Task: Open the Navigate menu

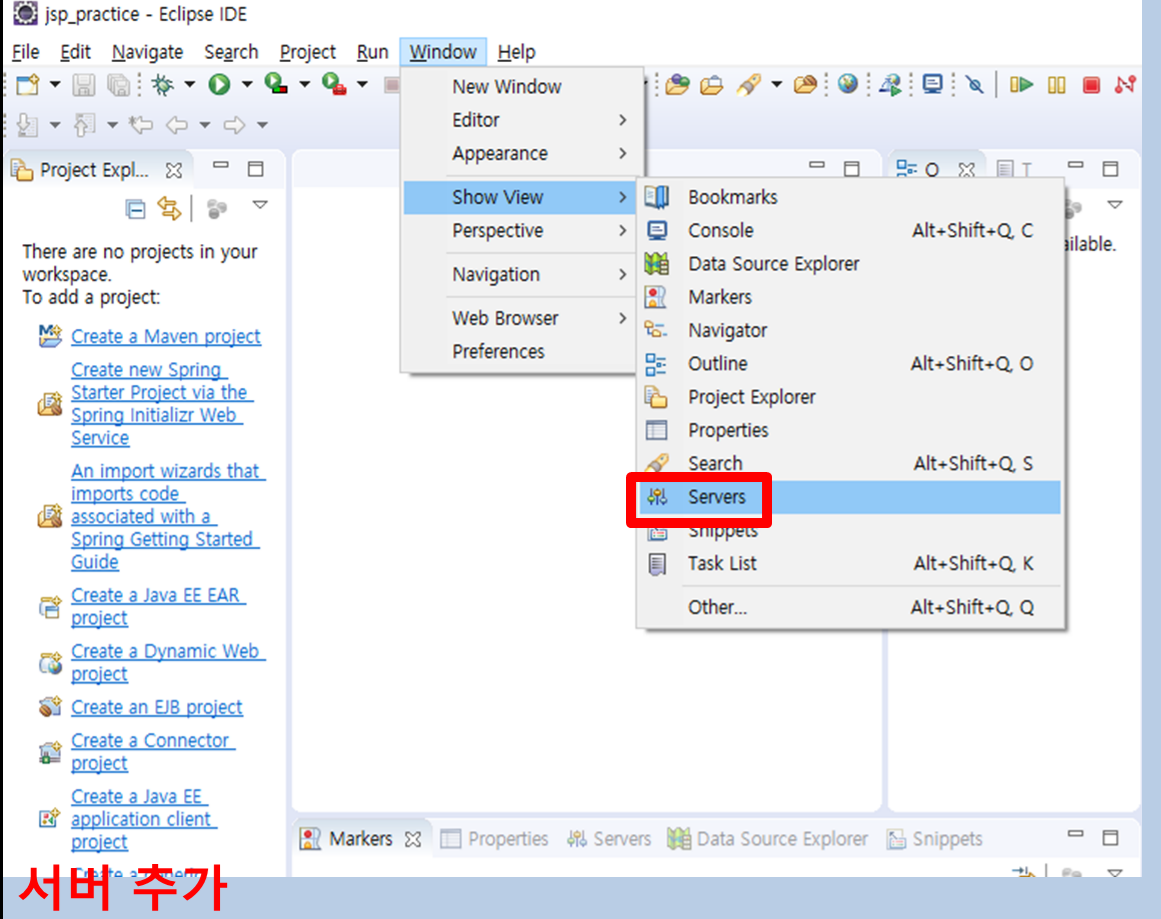Action: point(147,53)
